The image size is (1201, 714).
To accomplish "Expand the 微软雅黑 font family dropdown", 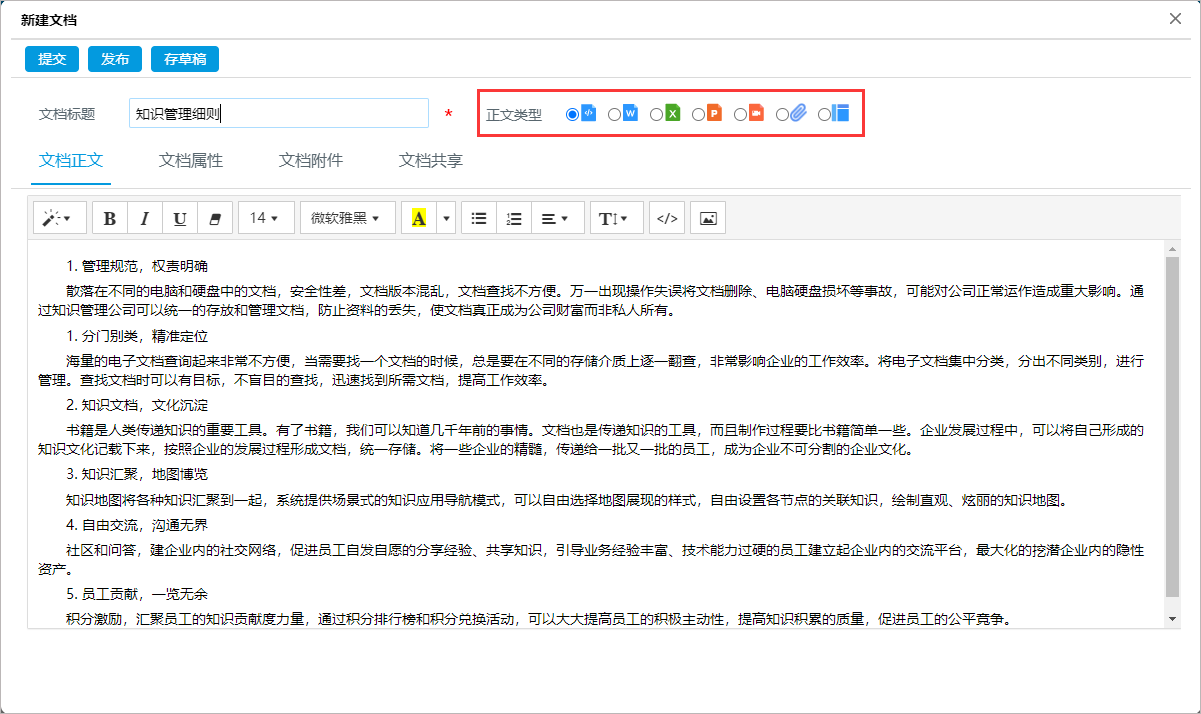I will click(346, 218).
